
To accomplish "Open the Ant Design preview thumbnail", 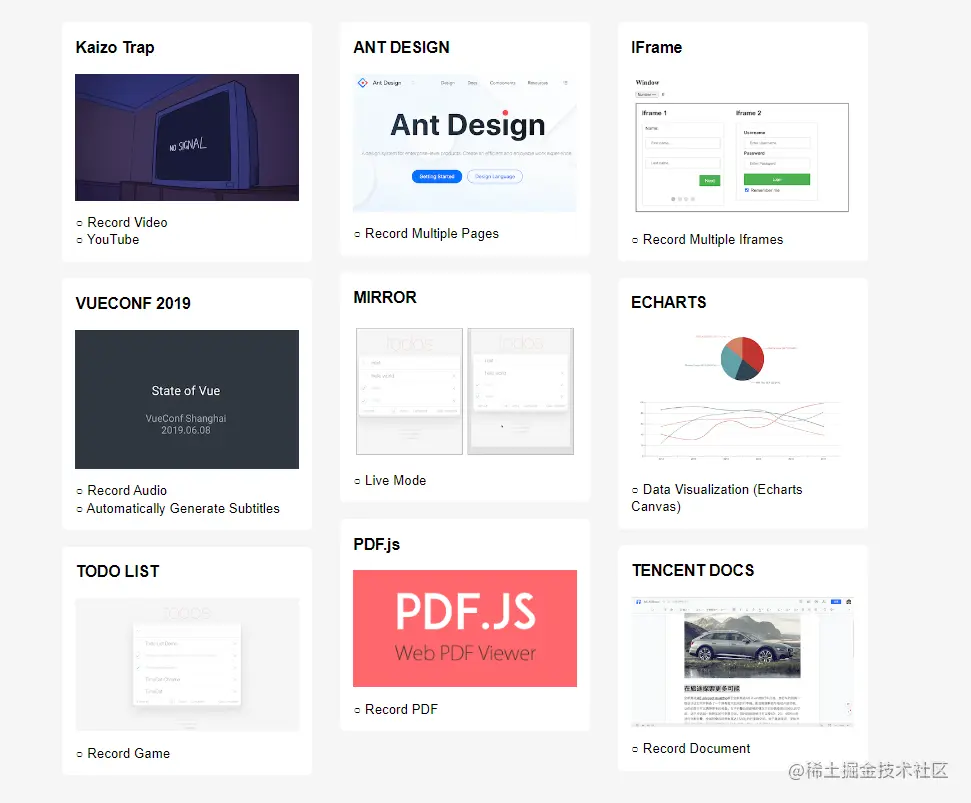I will point(464,142).
